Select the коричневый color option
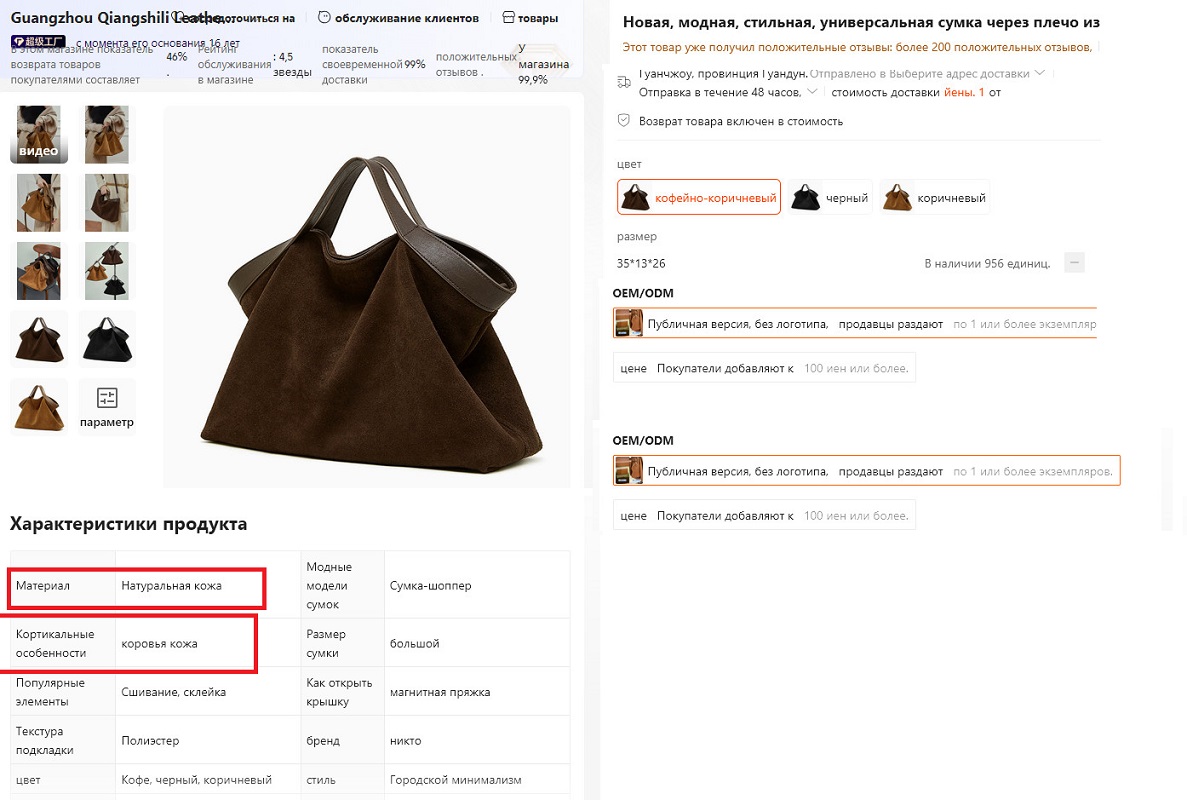 point(935,198)
